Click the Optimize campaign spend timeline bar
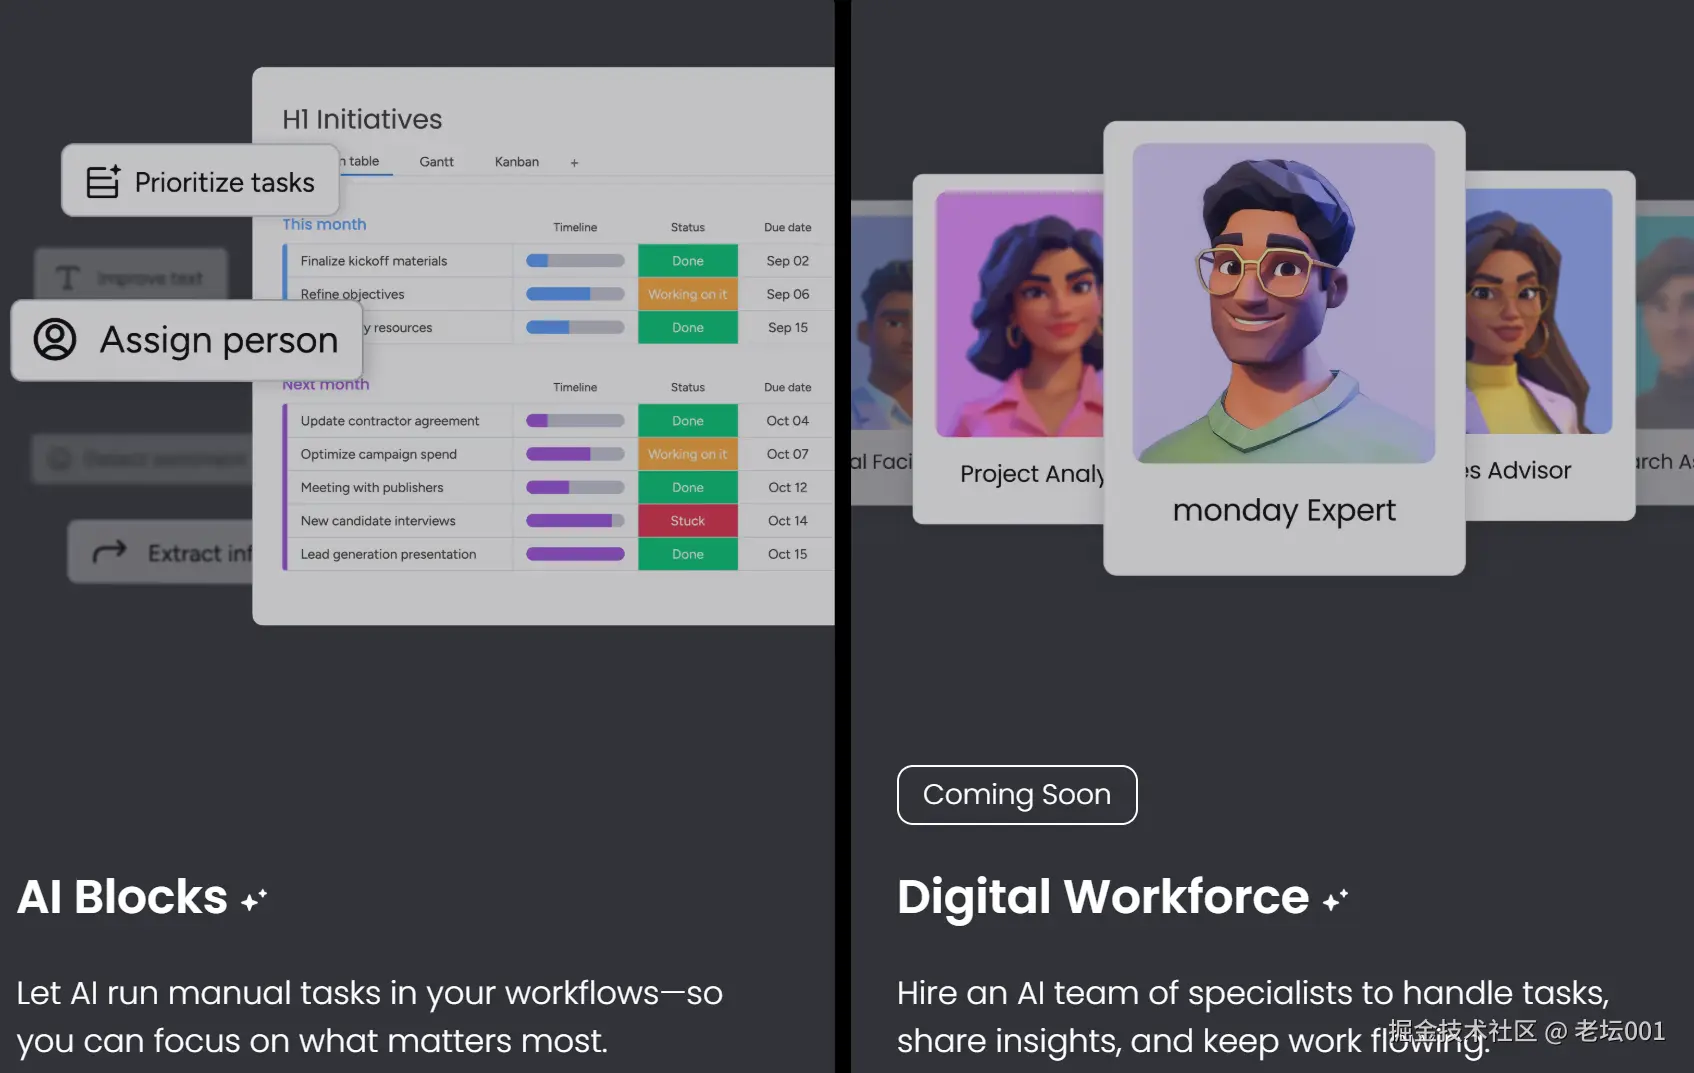1694x1073 pixels. [x=575, y=454]
